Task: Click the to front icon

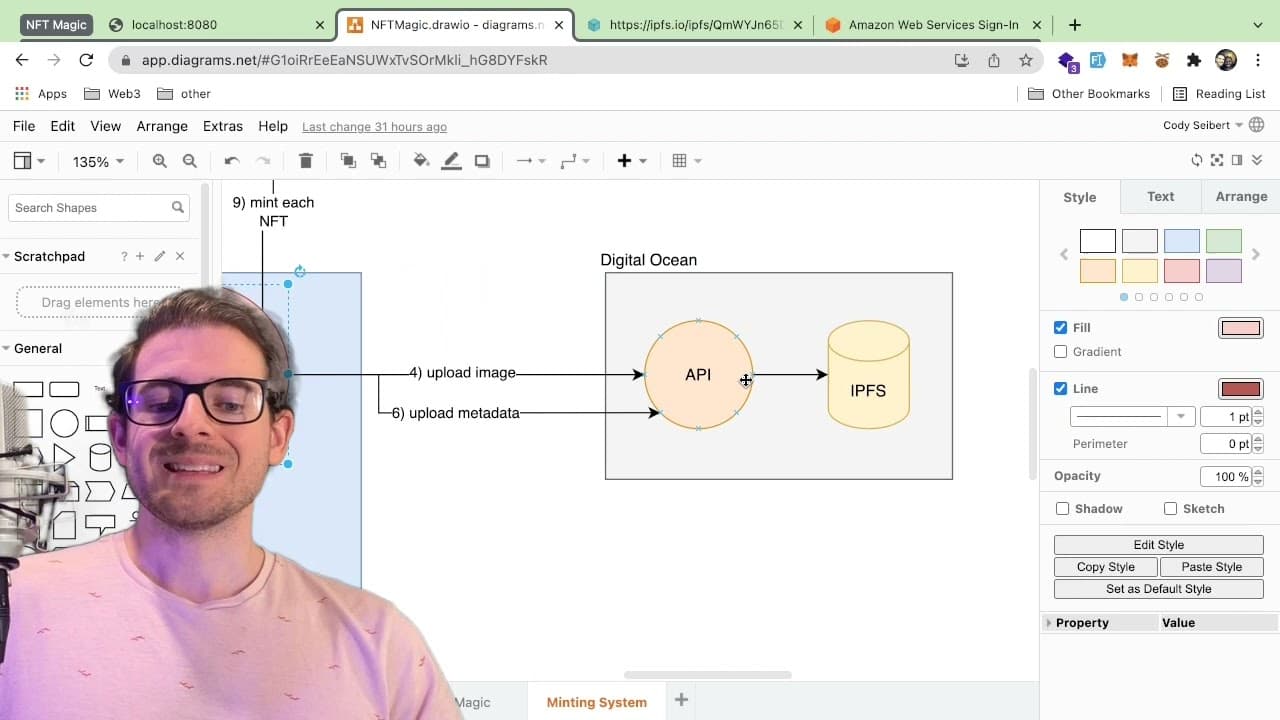Action: point(347,161)
